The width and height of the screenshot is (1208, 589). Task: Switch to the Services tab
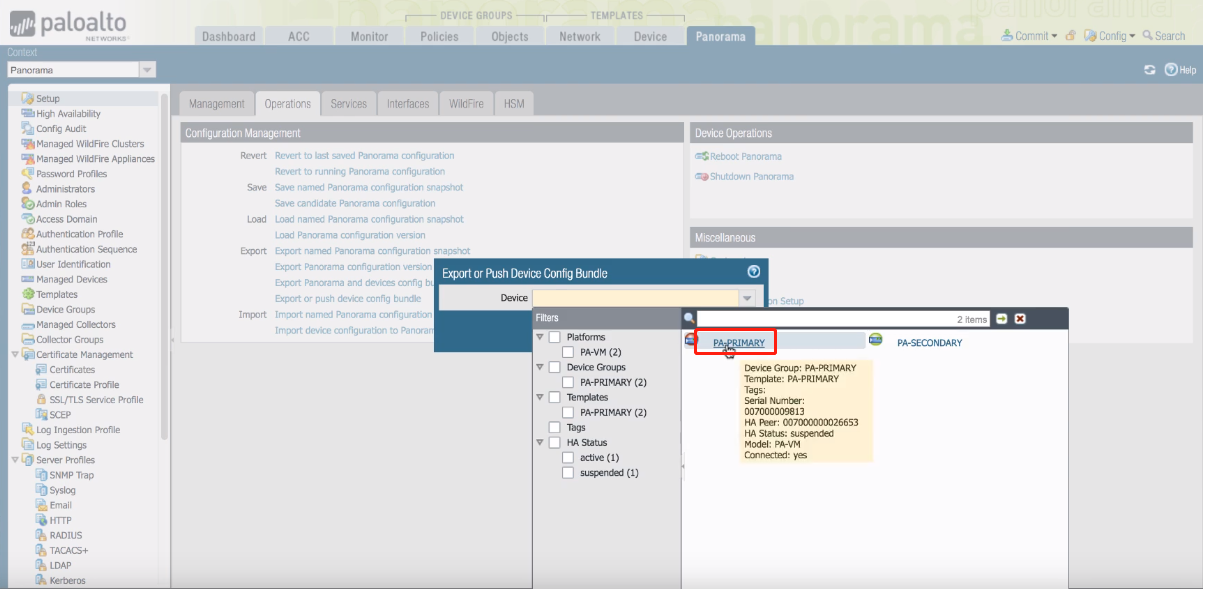[x=349, y=104]
